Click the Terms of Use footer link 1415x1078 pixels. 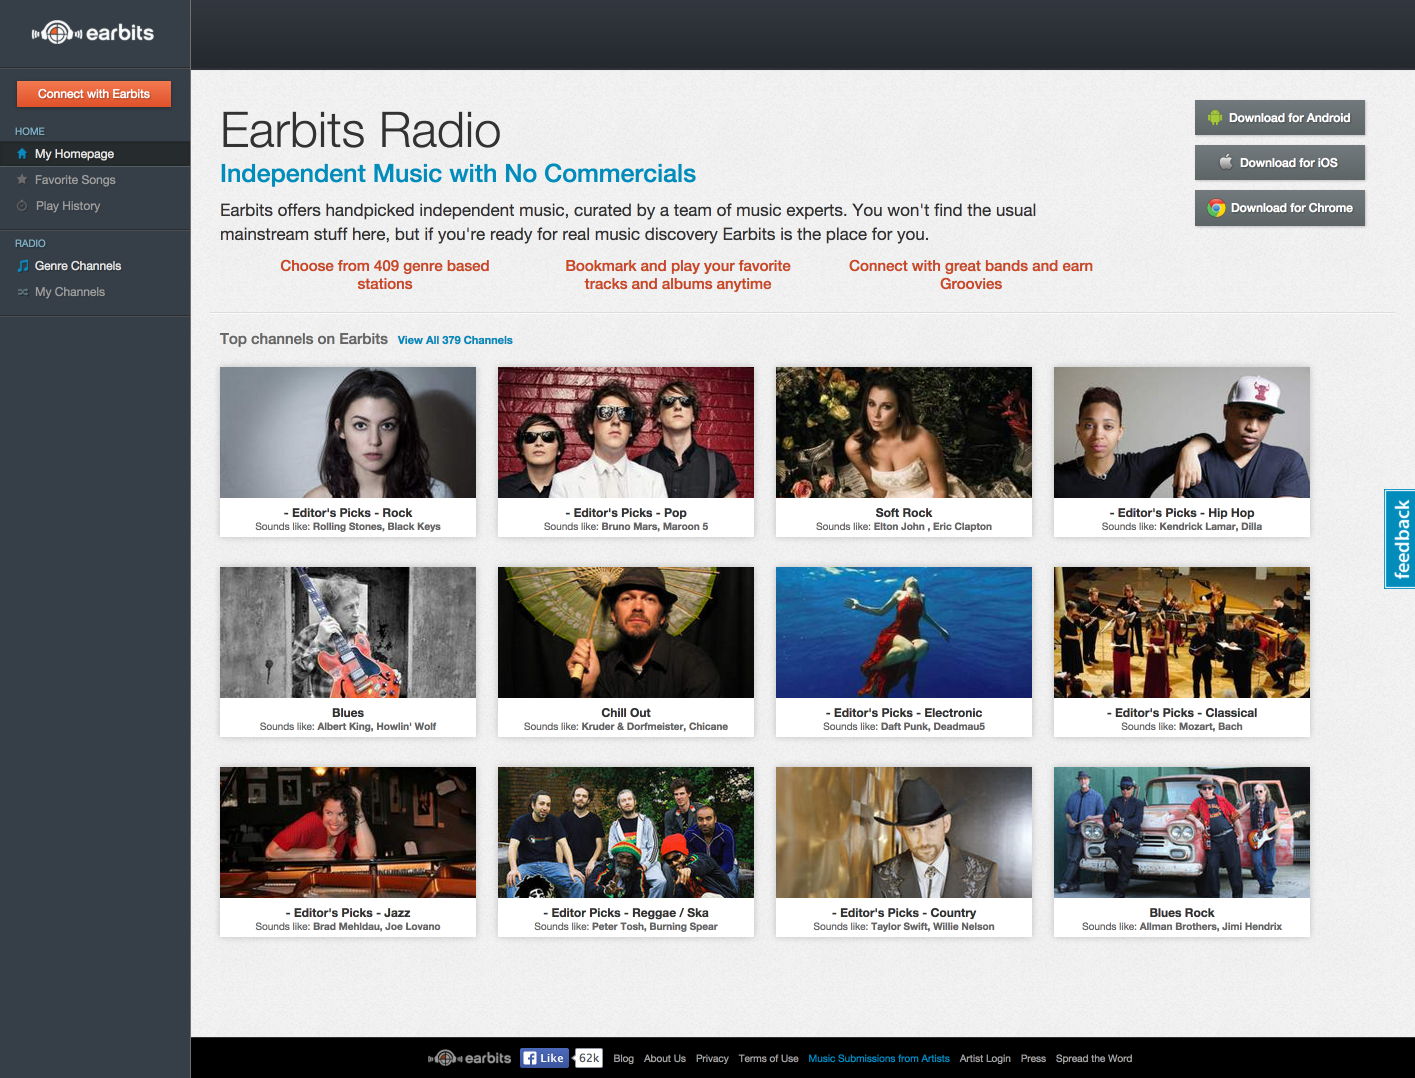click(x=768, y=1059)
